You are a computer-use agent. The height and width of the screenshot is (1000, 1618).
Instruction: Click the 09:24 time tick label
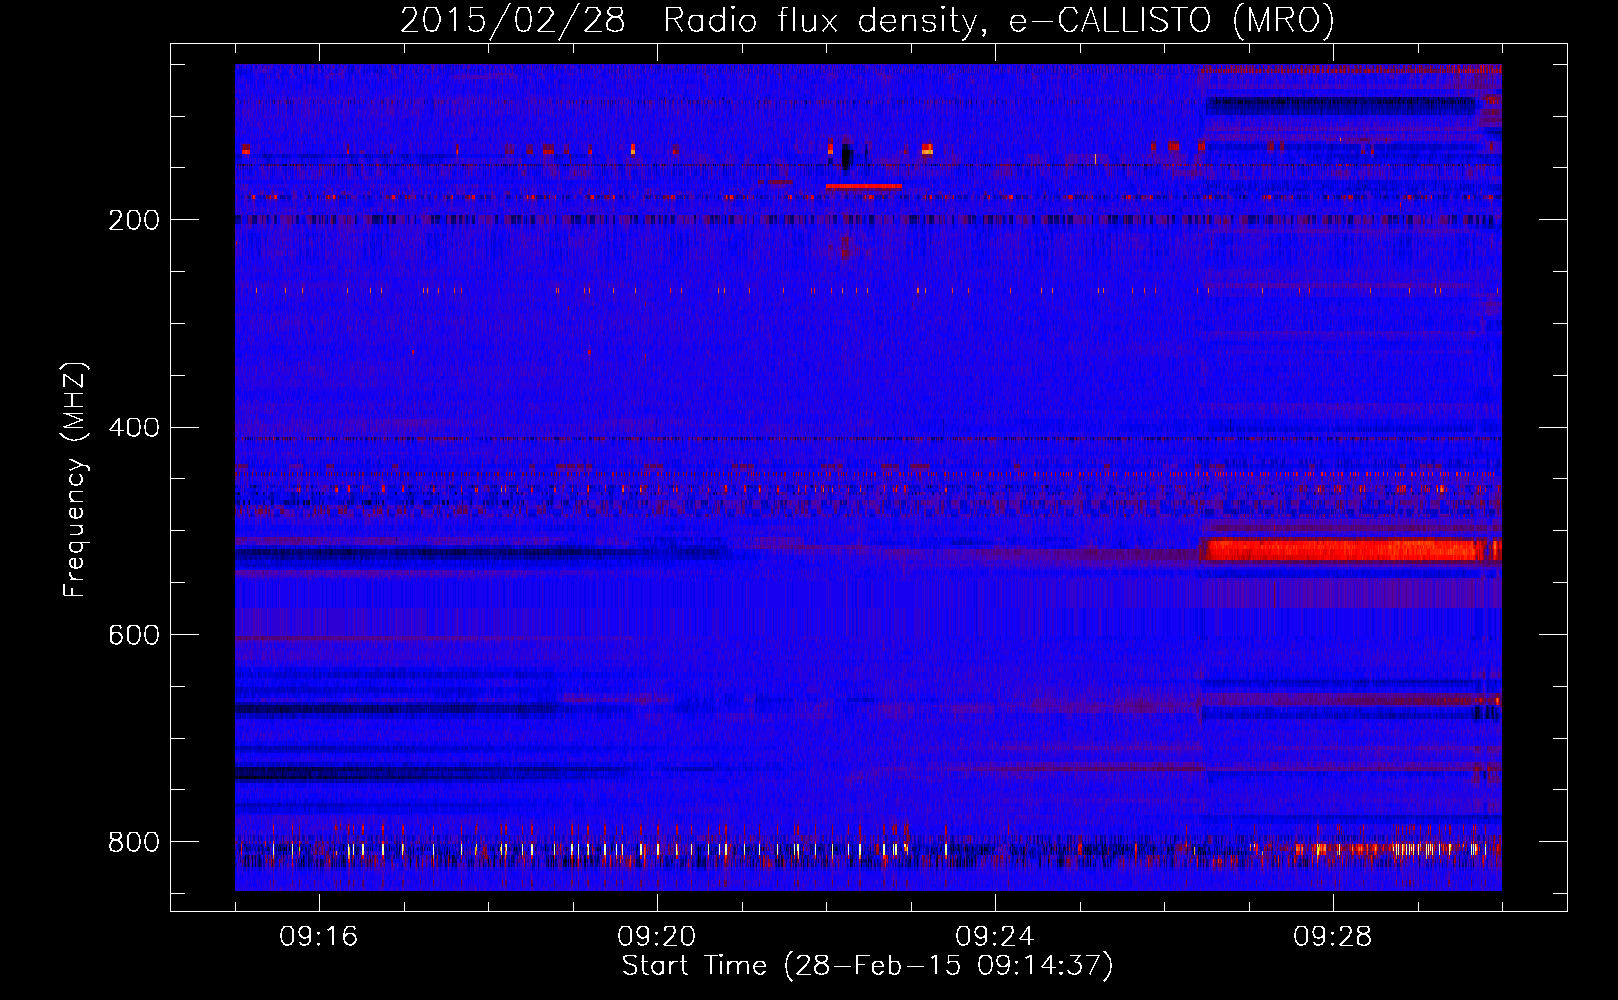click(x=994, y=937)
